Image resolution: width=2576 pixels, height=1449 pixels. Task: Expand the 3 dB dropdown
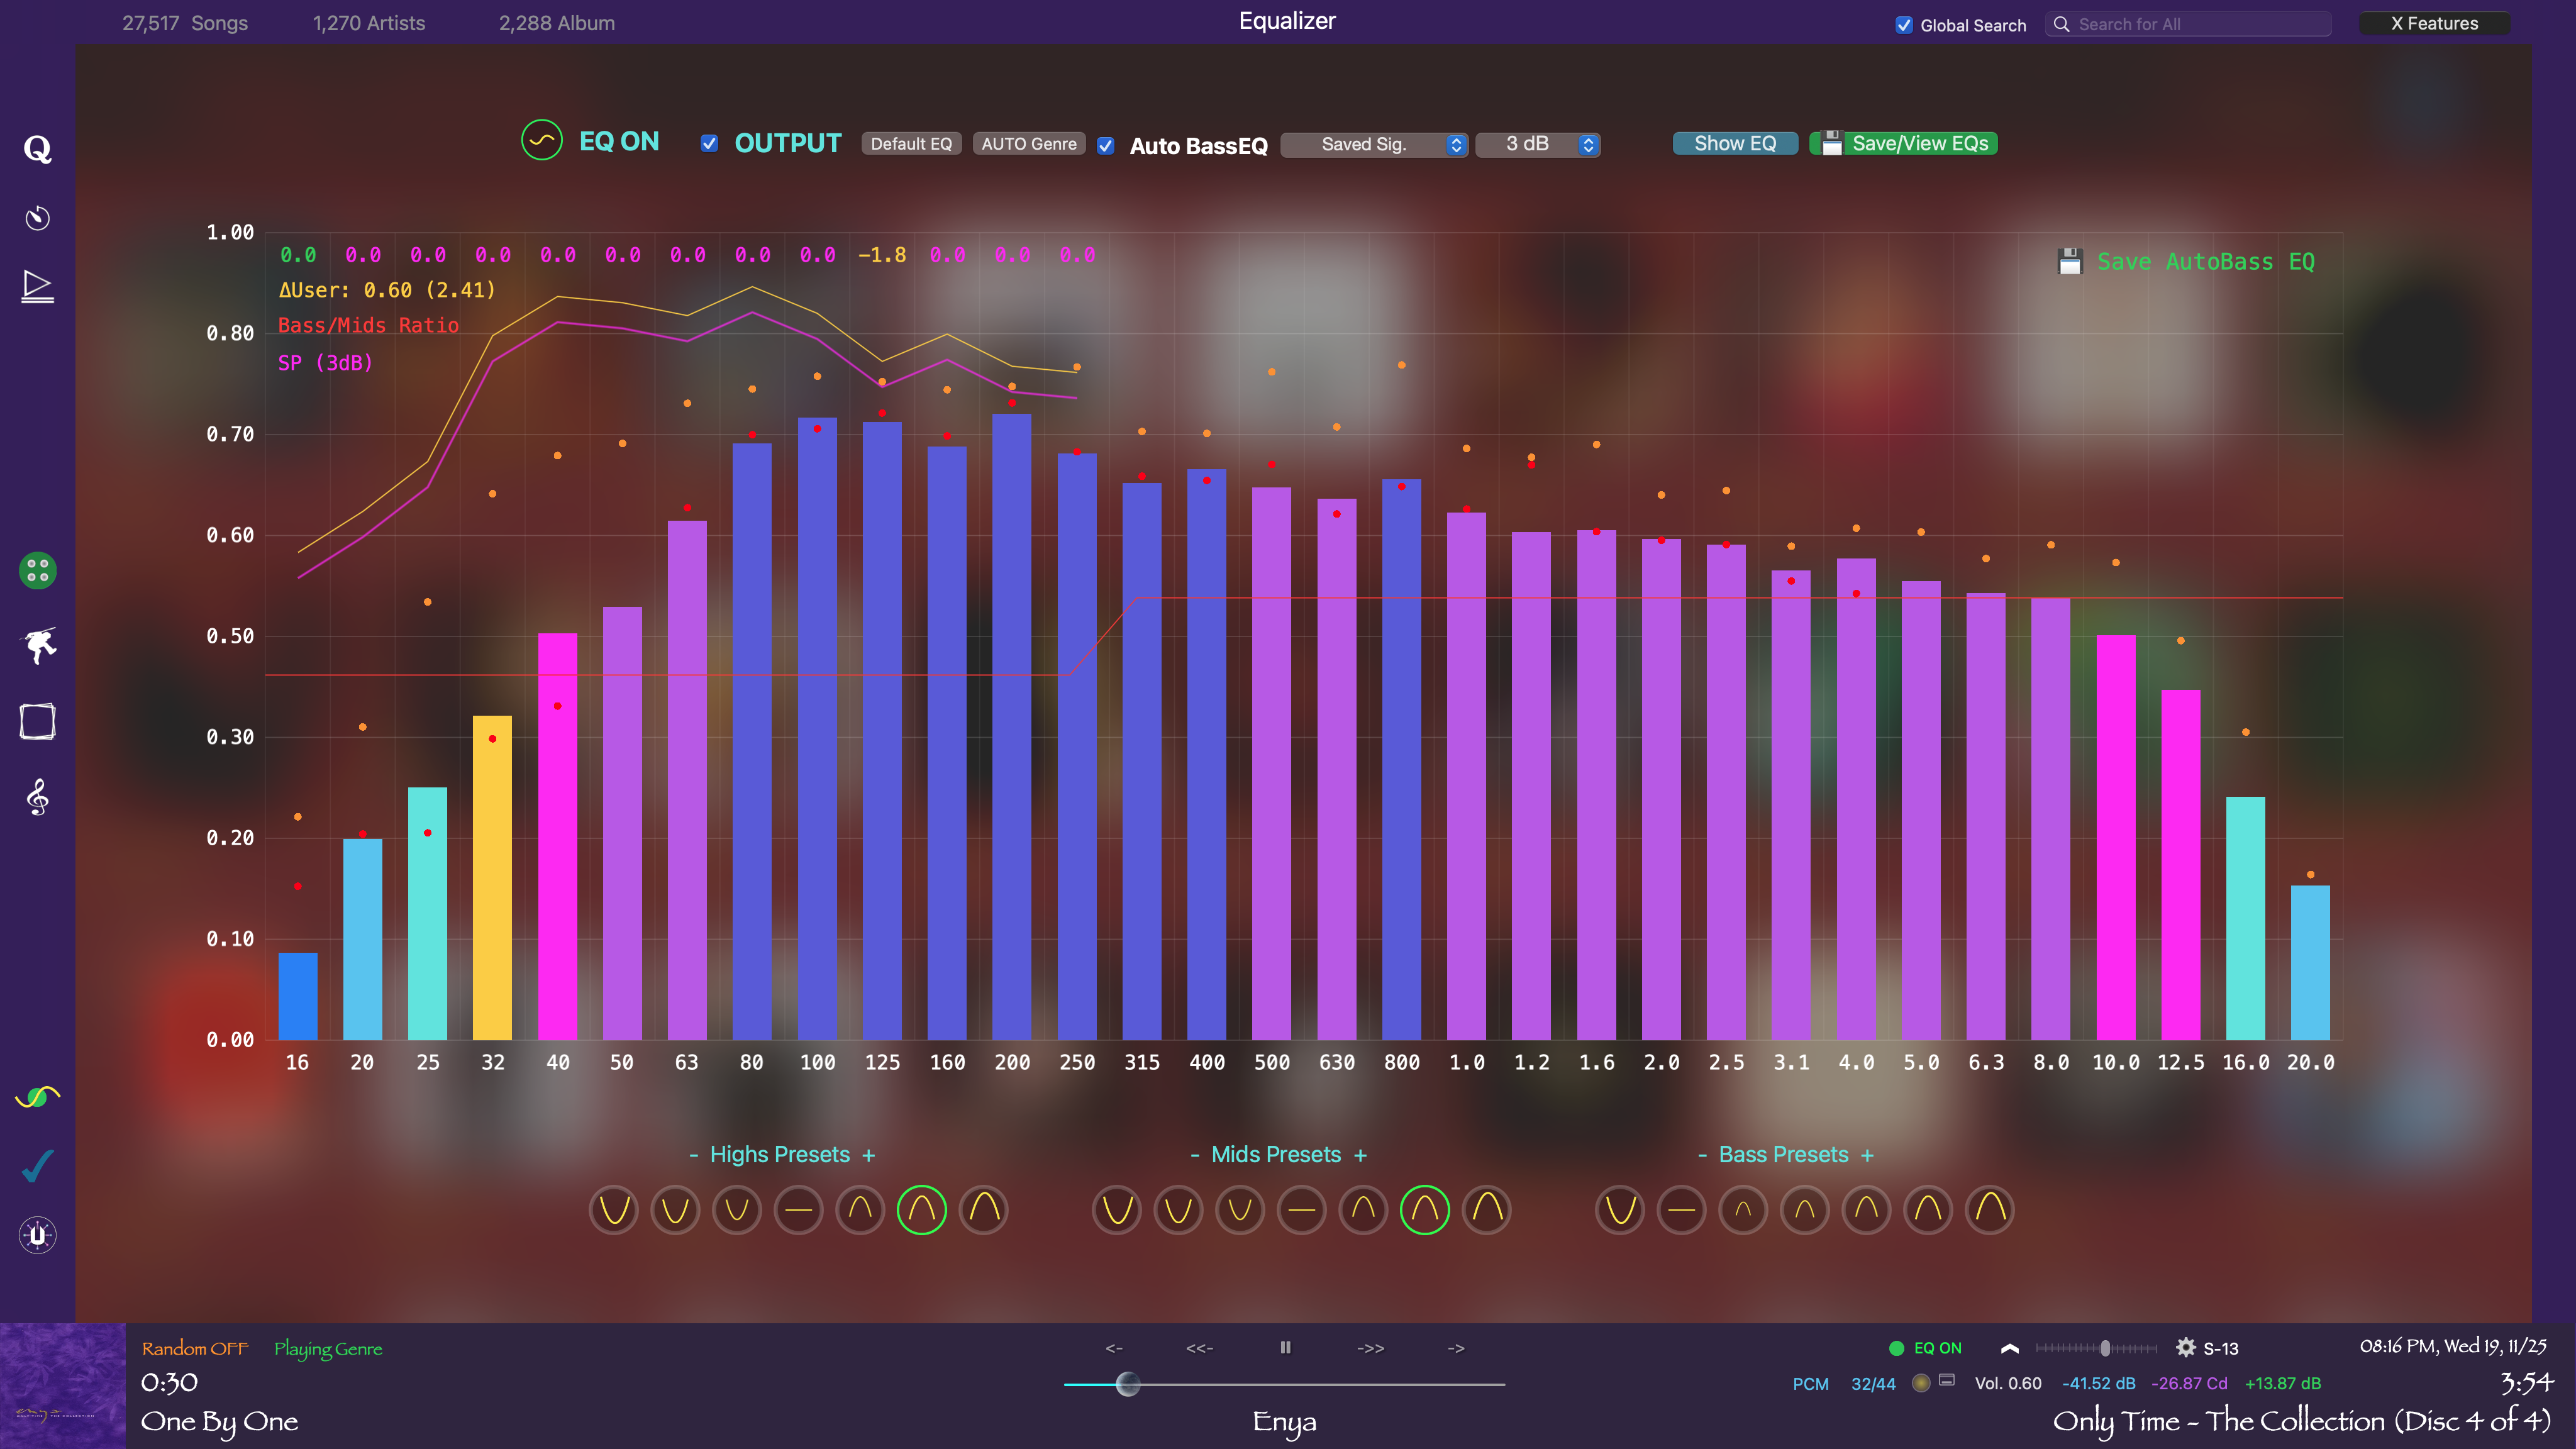click(1537, 145)
